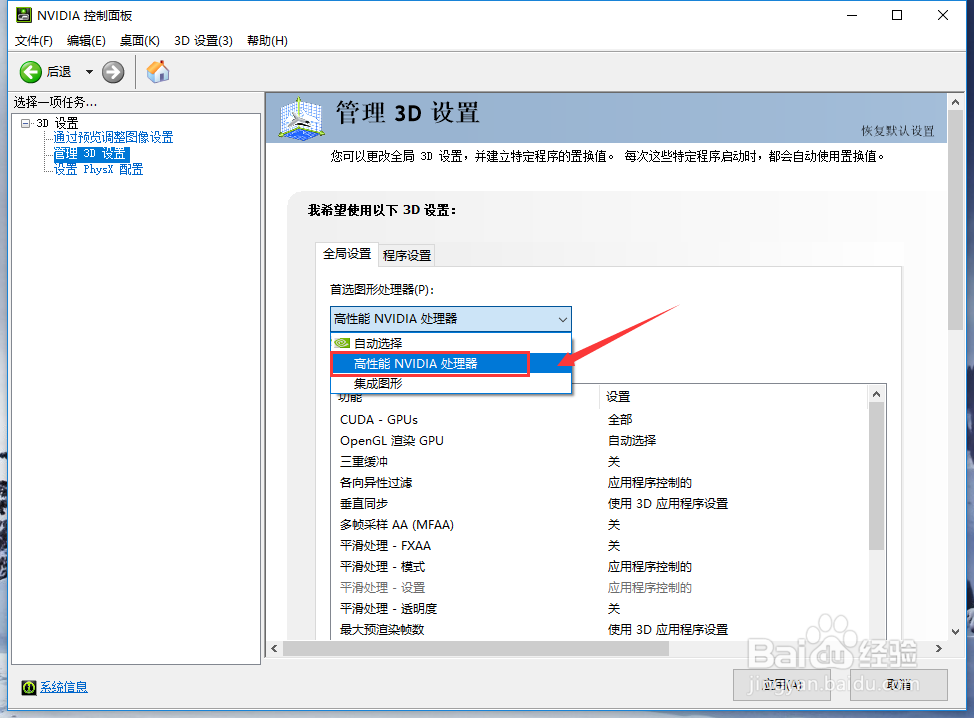974x718 pixels.
Task: Click the green Back arrow icon
Action: tap(30, 72)
